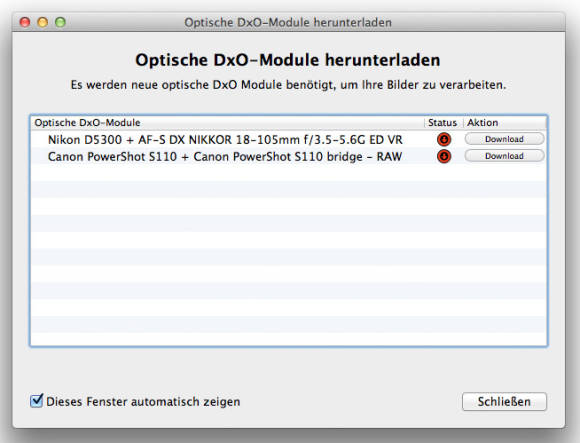The width and height of the screenshot is (580, 443).
Task: Minimize the window using the yellow button
Action: 43,22
